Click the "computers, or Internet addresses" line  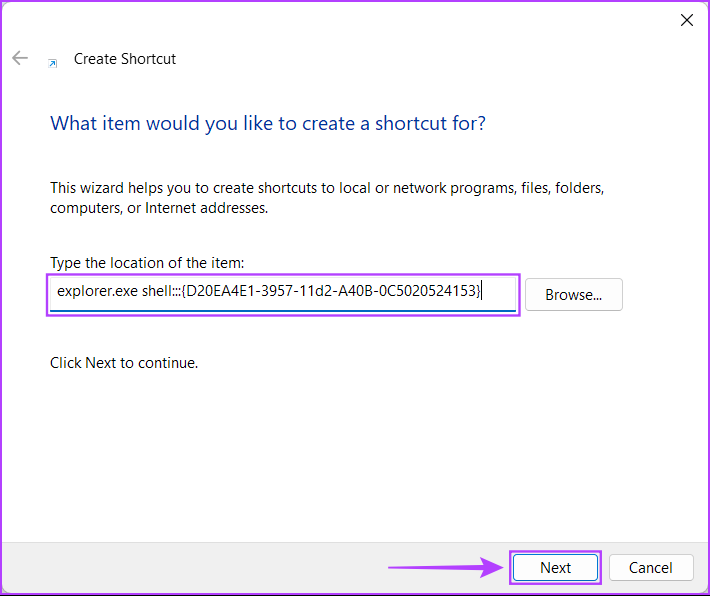coord(159,208)
